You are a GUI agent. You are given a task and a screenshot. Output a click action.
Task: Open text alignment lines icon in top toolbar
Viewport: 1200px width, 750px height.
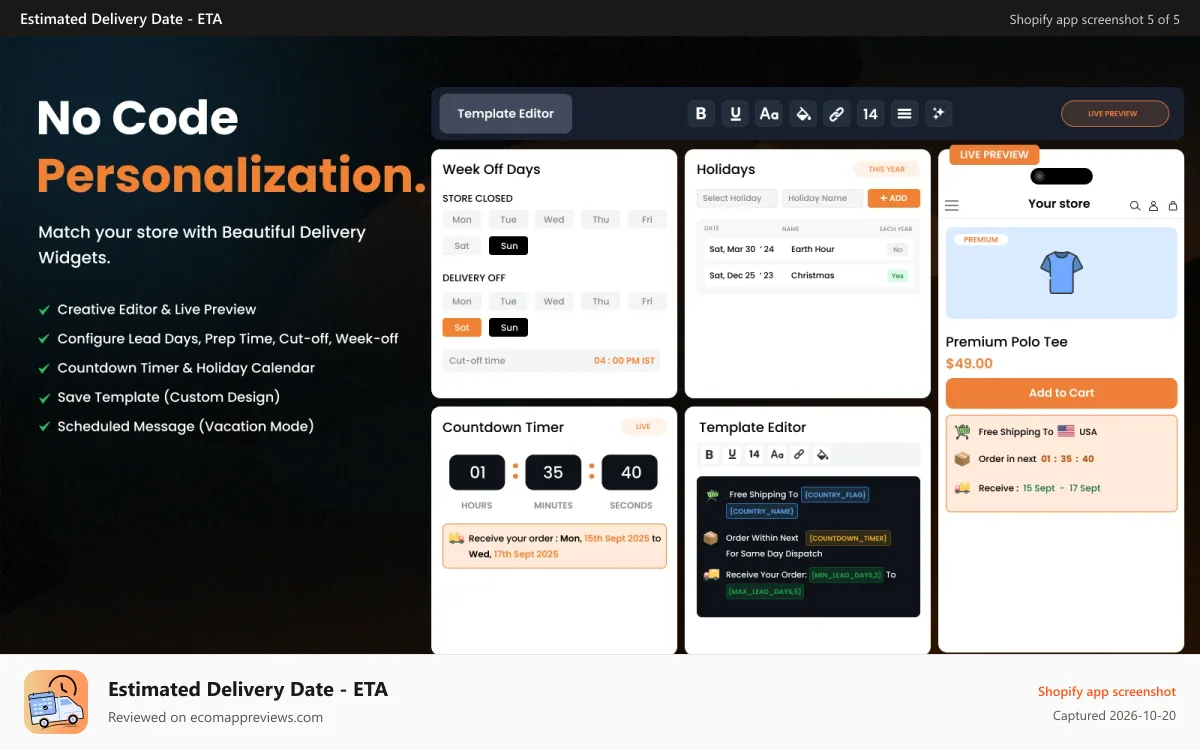[x=905, y=114]
